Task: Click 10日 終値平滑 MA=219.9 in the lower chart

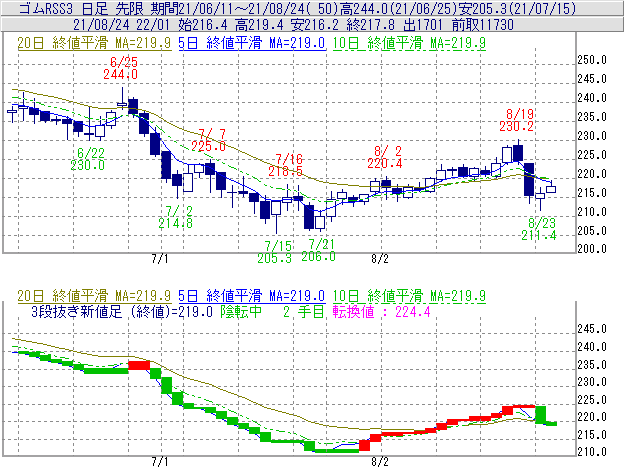Action: pos(409,296)
